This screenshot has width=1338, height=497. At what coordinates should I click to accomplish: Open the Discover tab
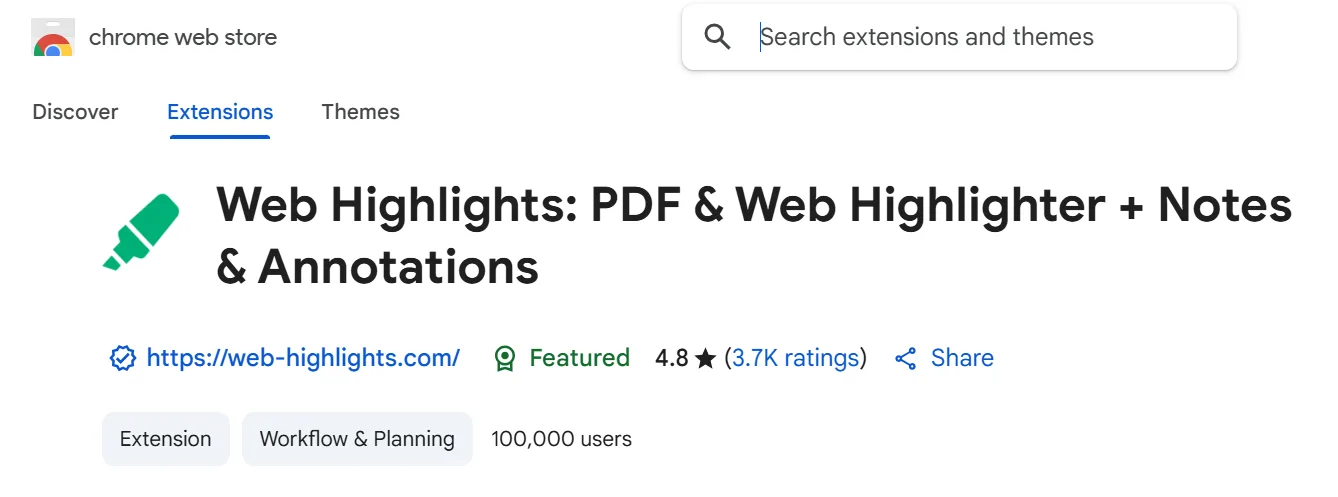click(x=75, y=112)
